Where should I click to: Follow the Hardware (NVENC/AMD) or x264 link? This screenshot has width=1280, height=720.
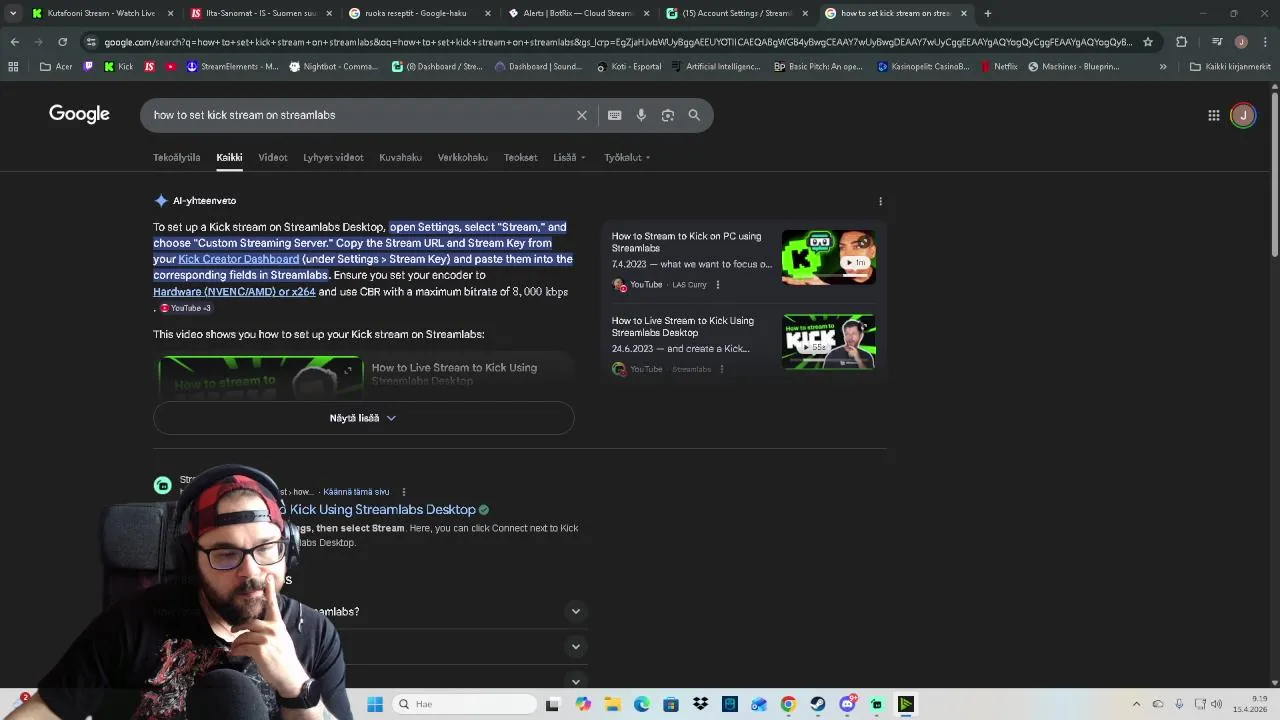pyautogui.click(x=234, y=292)
